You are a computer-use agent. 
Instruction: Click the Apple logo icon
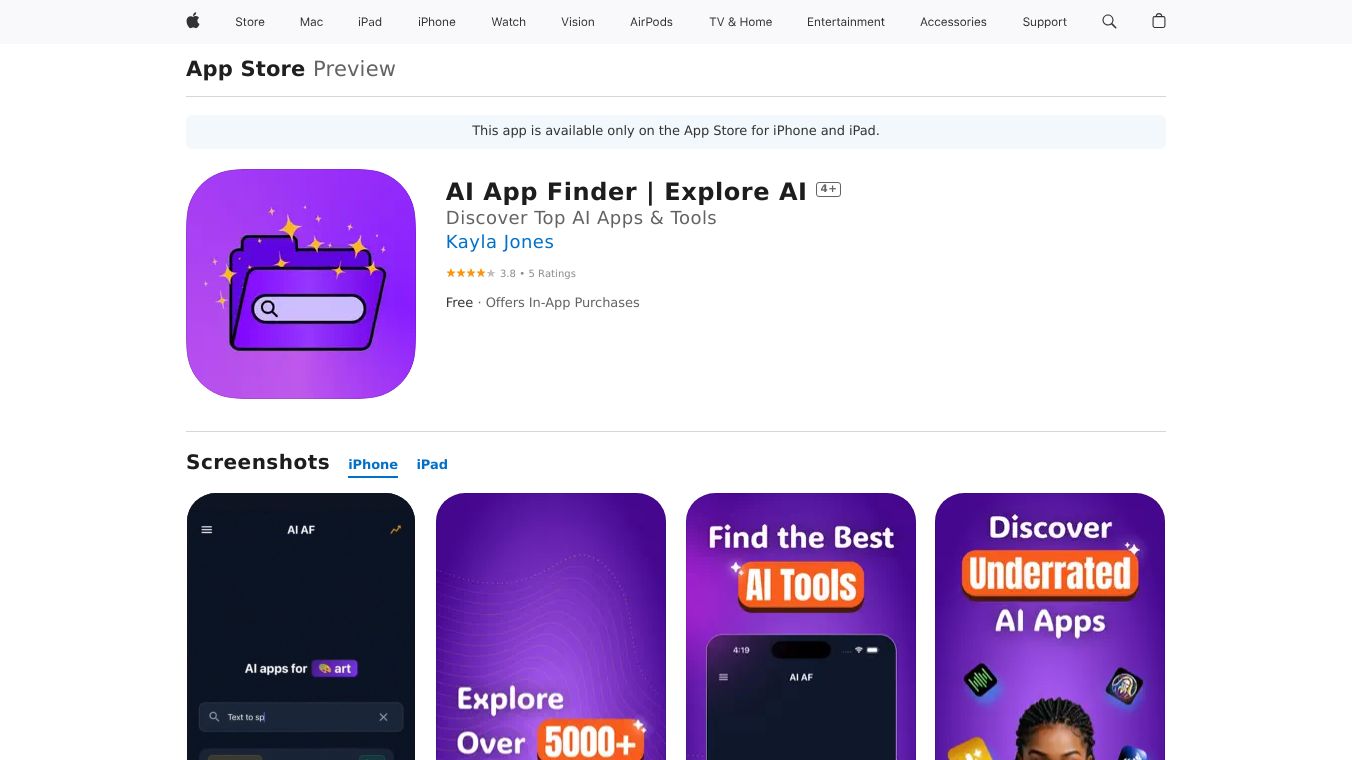pos(193,21)
